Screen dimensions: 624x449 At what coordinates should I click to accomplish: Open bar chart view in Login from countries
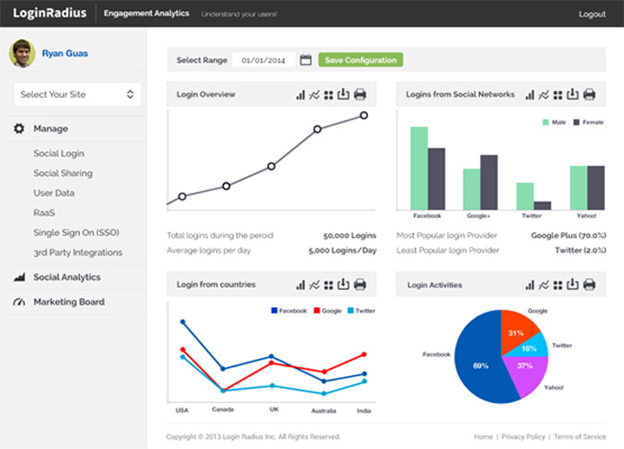(300, 285)
